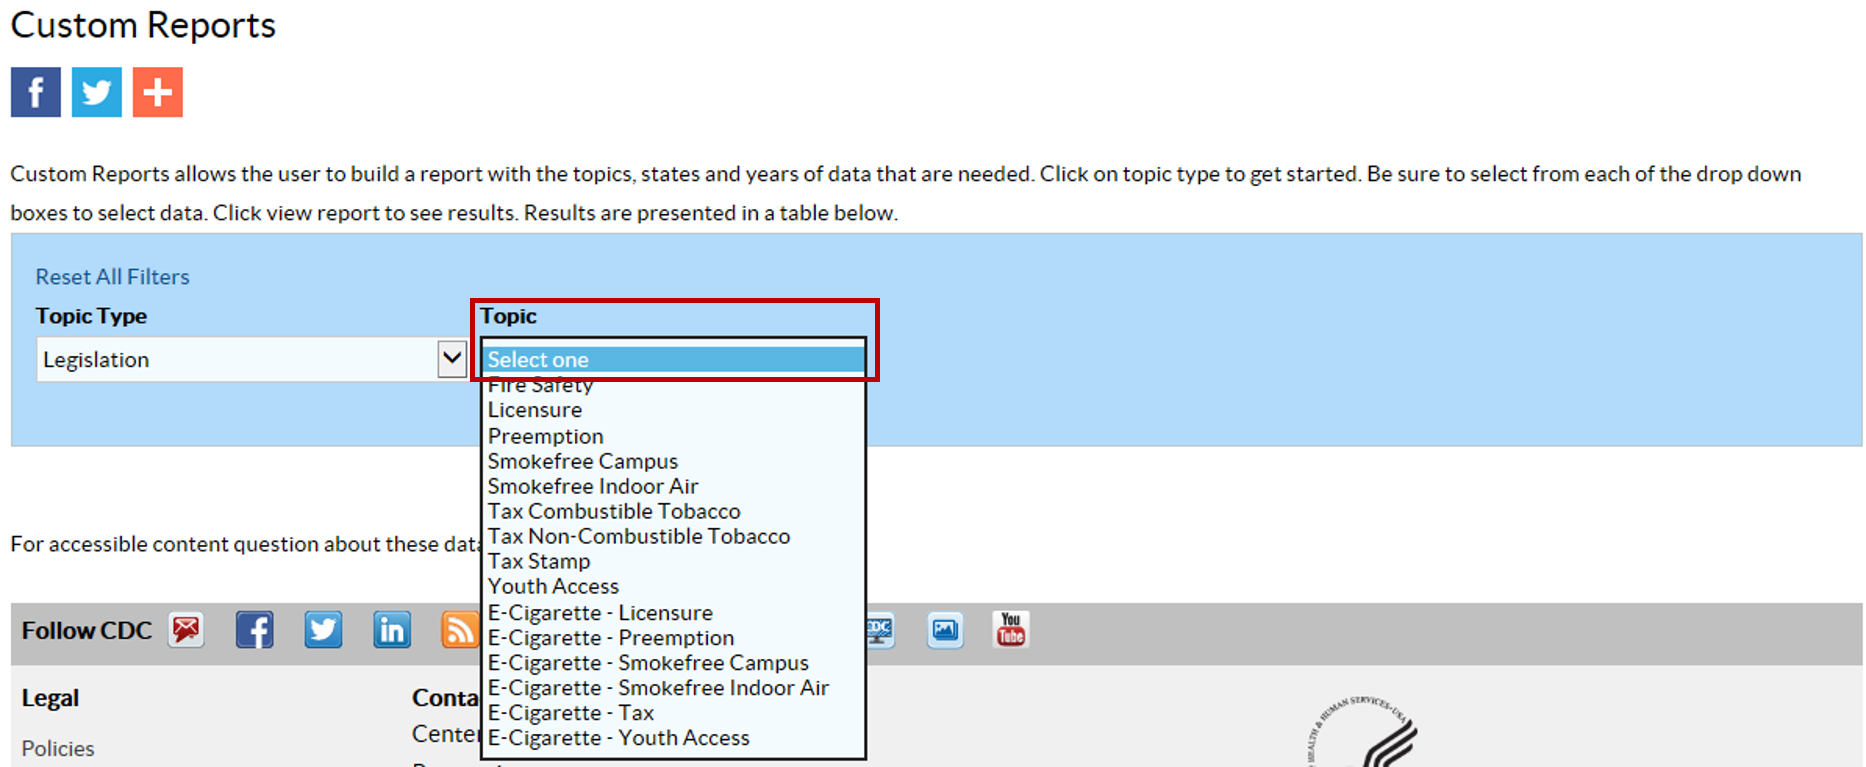The image size is (1866, 767).
Task: Open the YouTube icon in footer
Action: click(1011, 630)
